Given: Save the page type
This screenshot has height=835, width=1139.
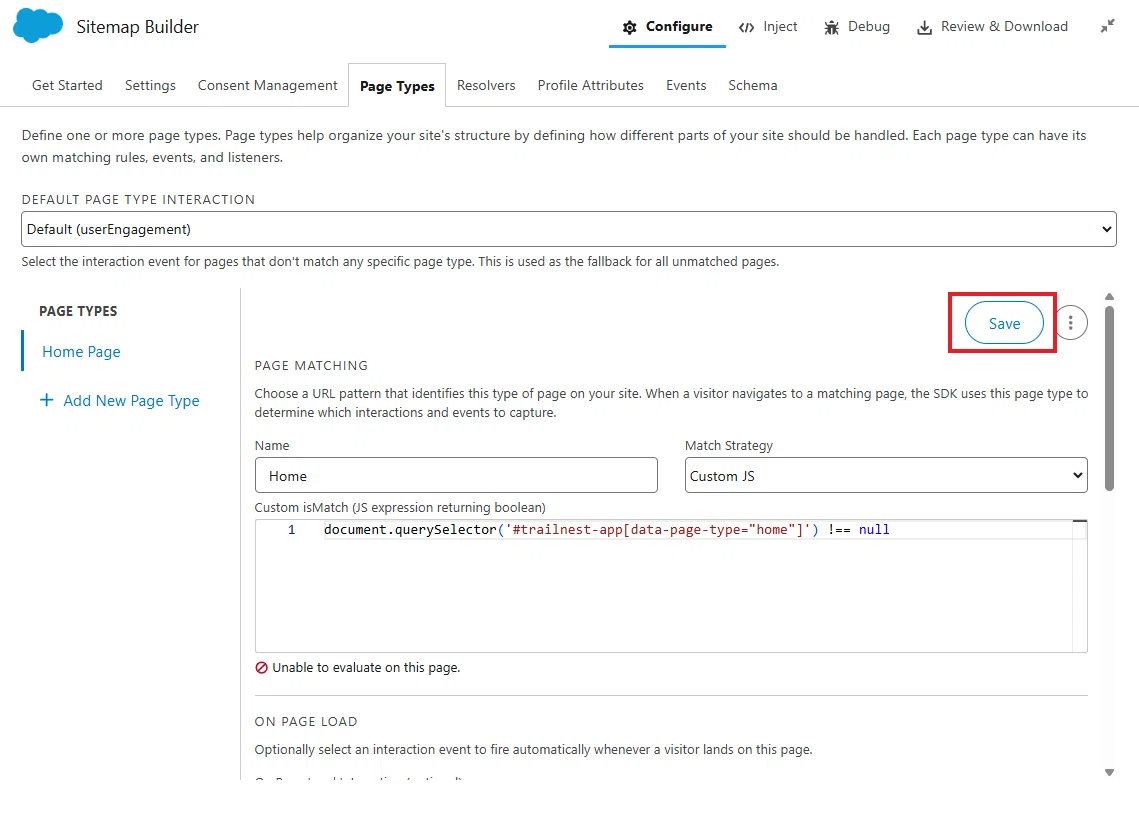Looking at the screenshot, I should coord(1004,323).
